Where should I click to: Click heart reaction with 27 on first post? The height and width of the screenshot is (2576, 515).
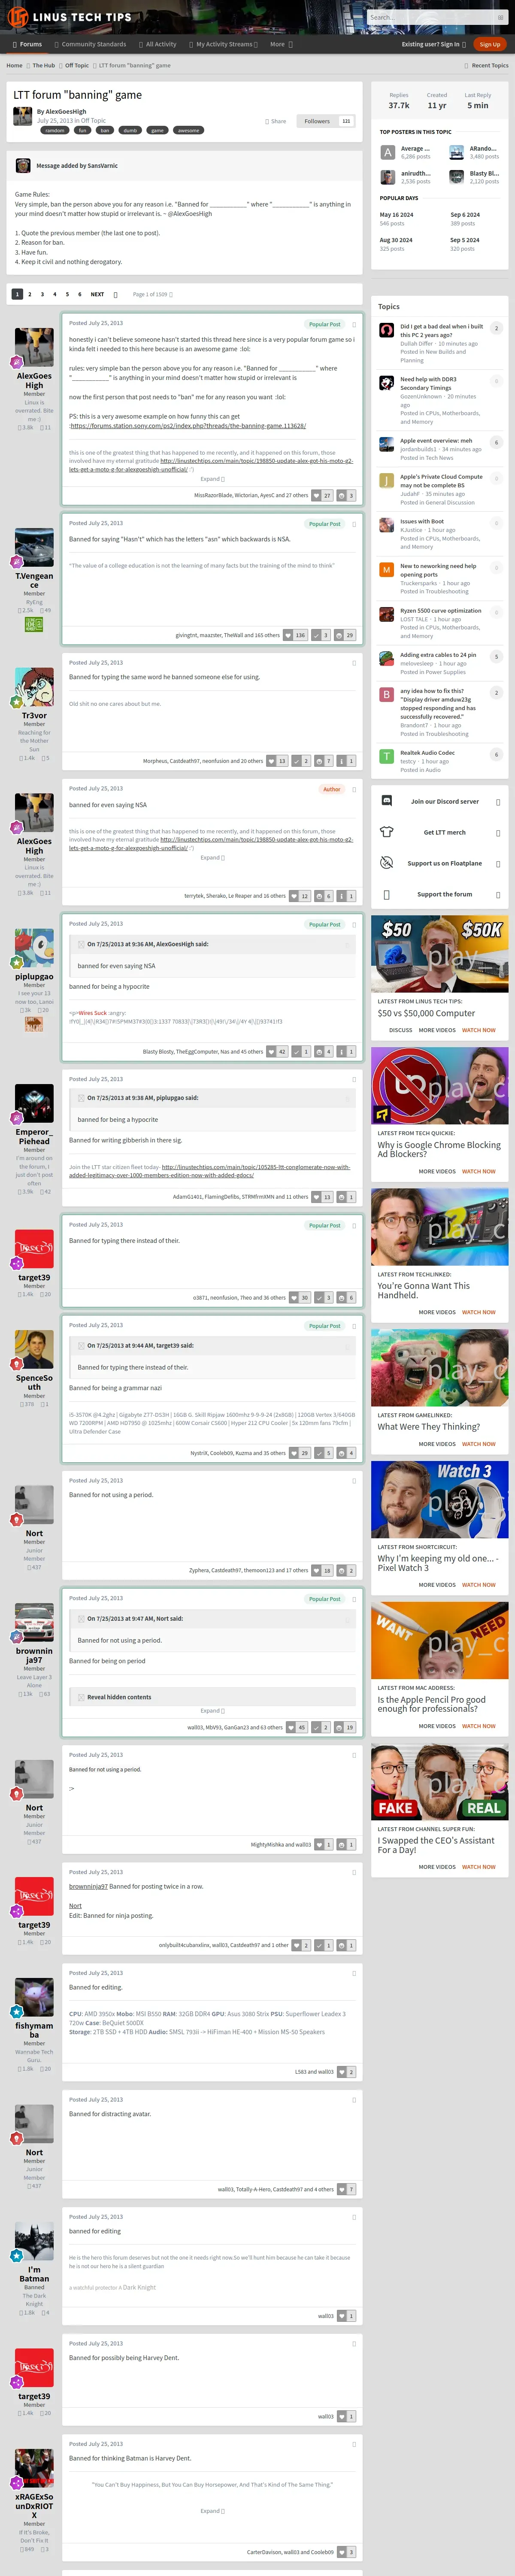322,495
